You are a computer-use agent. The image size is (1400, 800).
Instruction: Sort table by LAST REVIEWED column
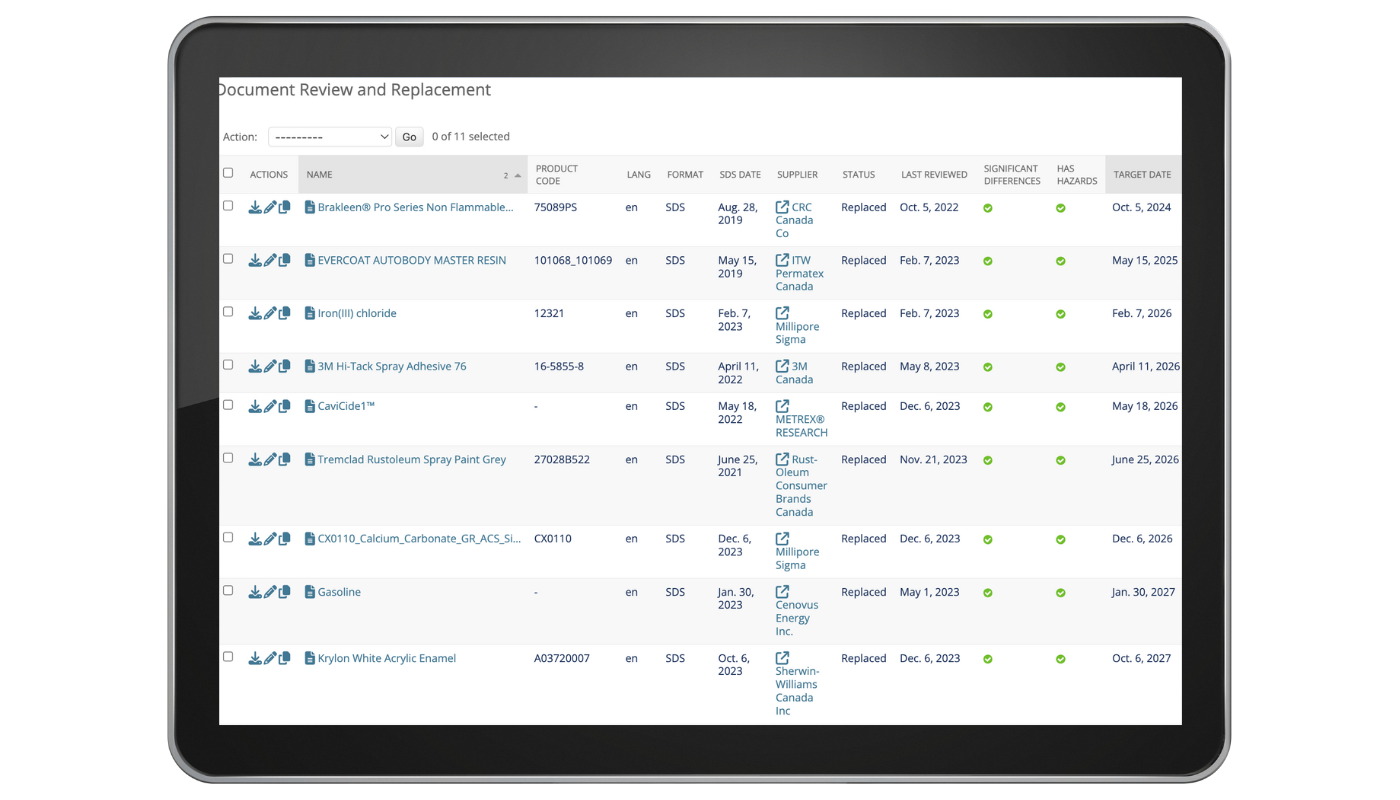(x=934, y=175)
